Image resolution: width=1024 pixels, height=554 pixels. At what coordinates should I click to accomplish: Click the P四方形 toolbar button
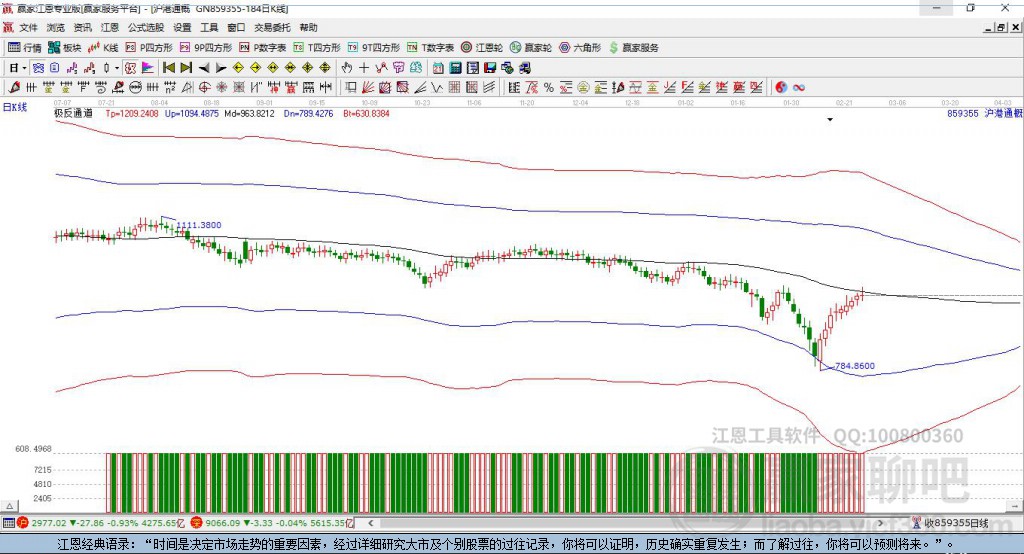(155, 47)
